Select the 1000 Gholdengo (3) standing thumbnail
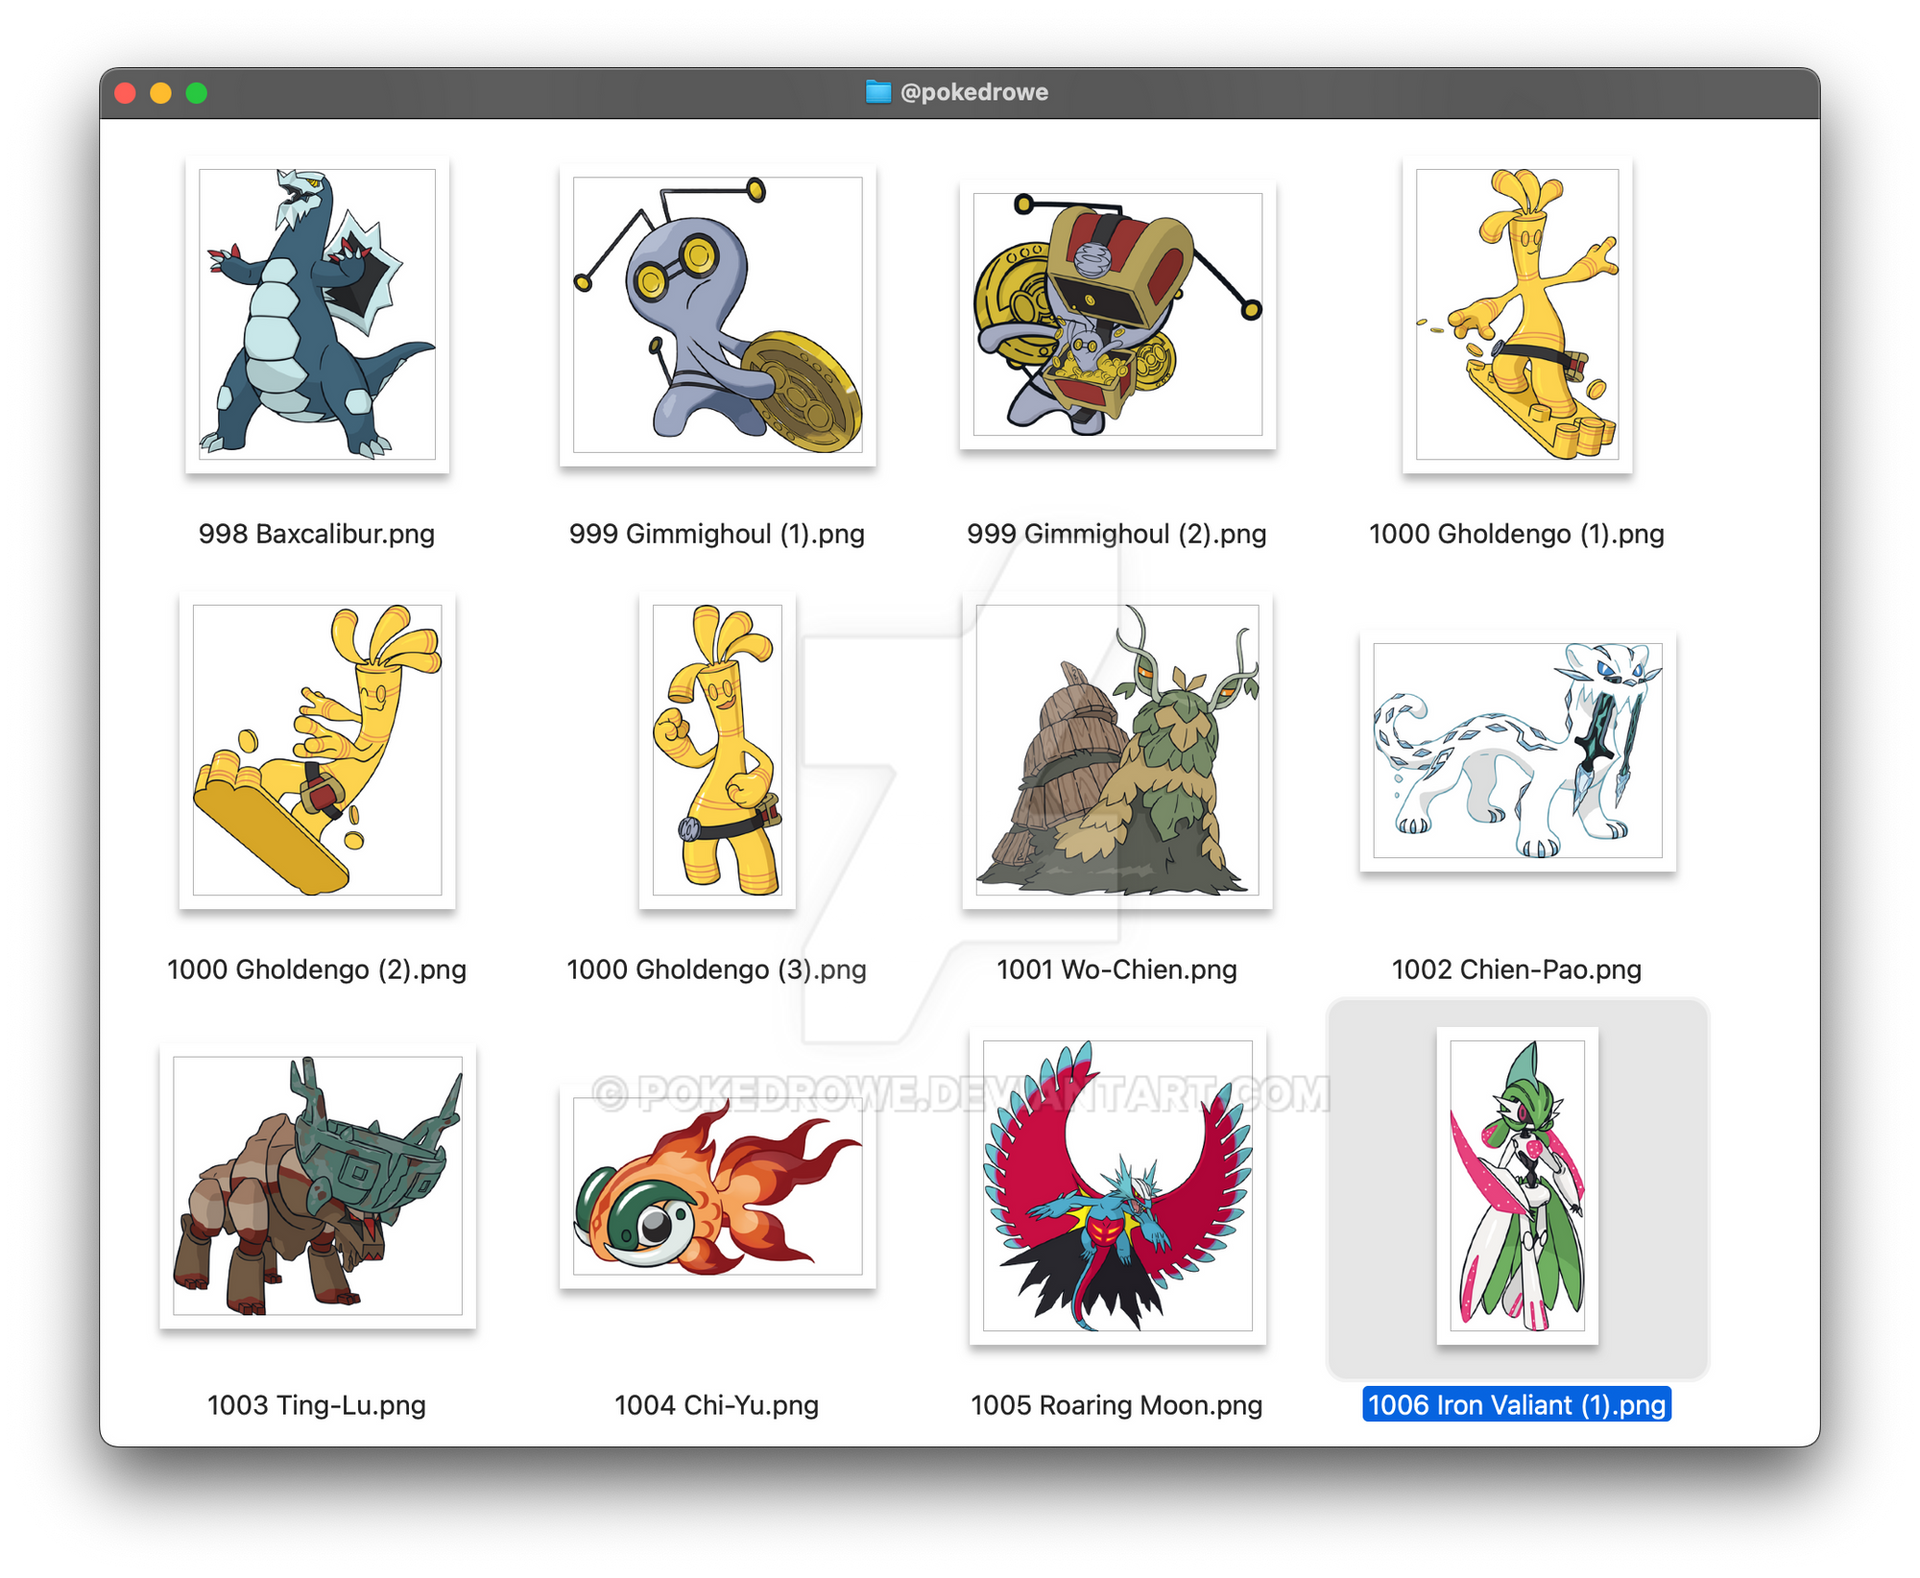 point(717,750)
